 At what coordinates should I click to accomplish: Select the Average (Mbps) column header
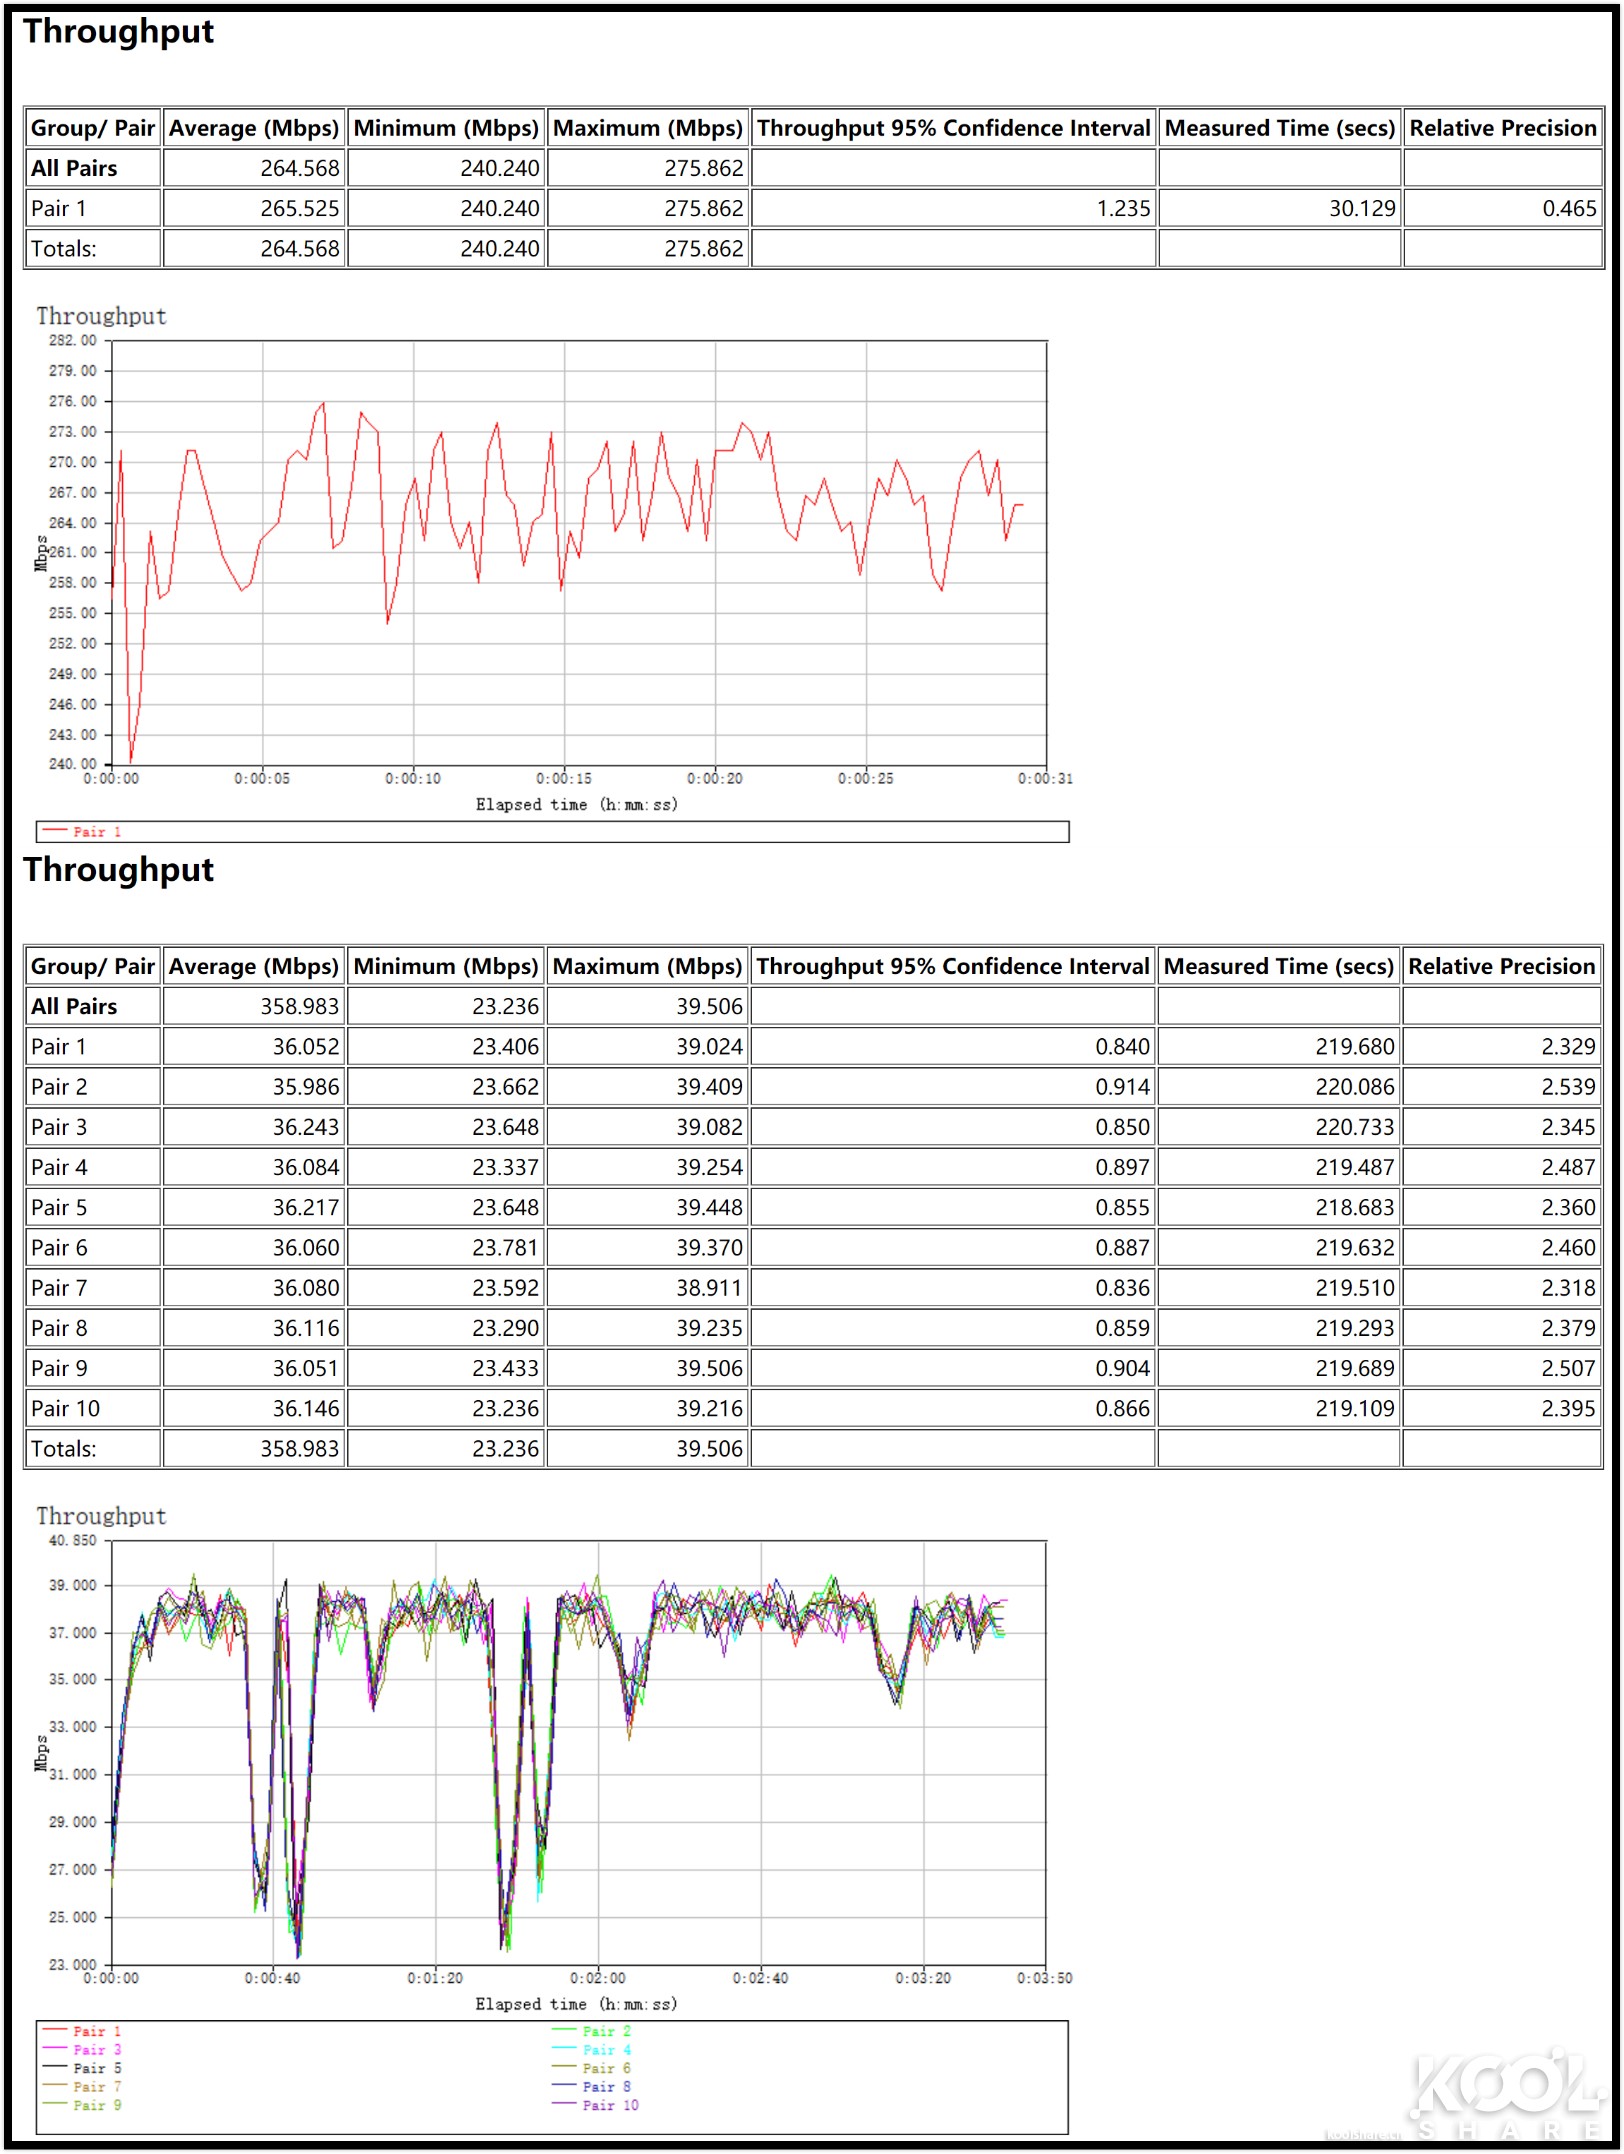[253, 128]
